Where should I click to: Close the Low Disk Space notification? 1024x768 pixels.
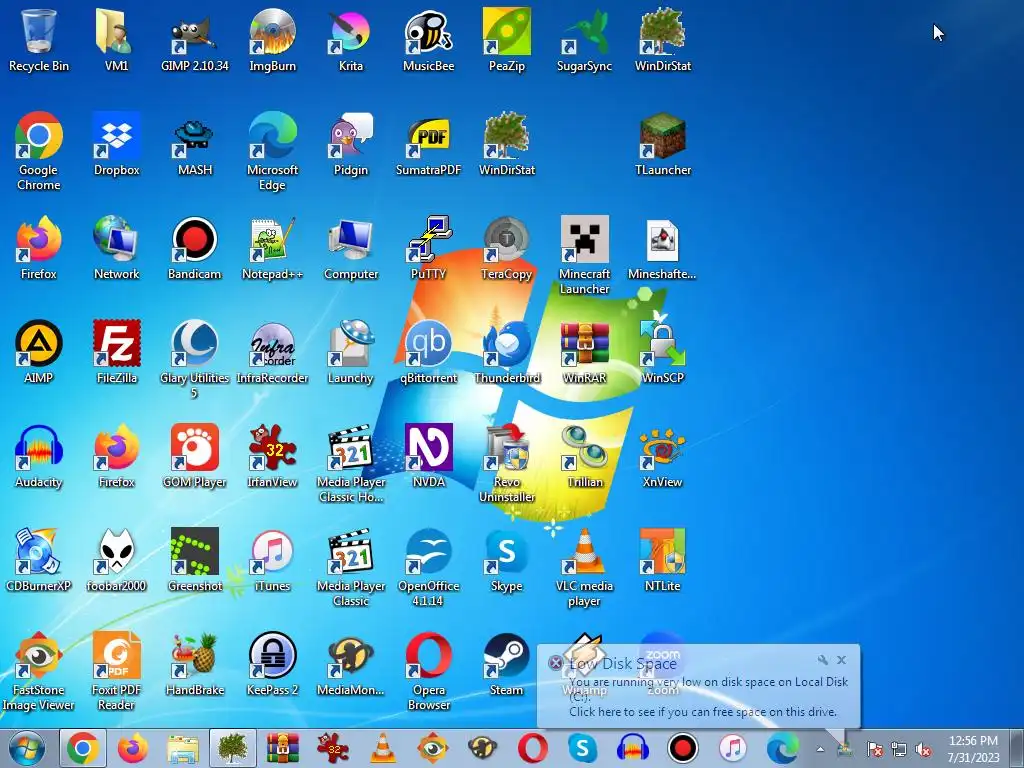[842, 660]
